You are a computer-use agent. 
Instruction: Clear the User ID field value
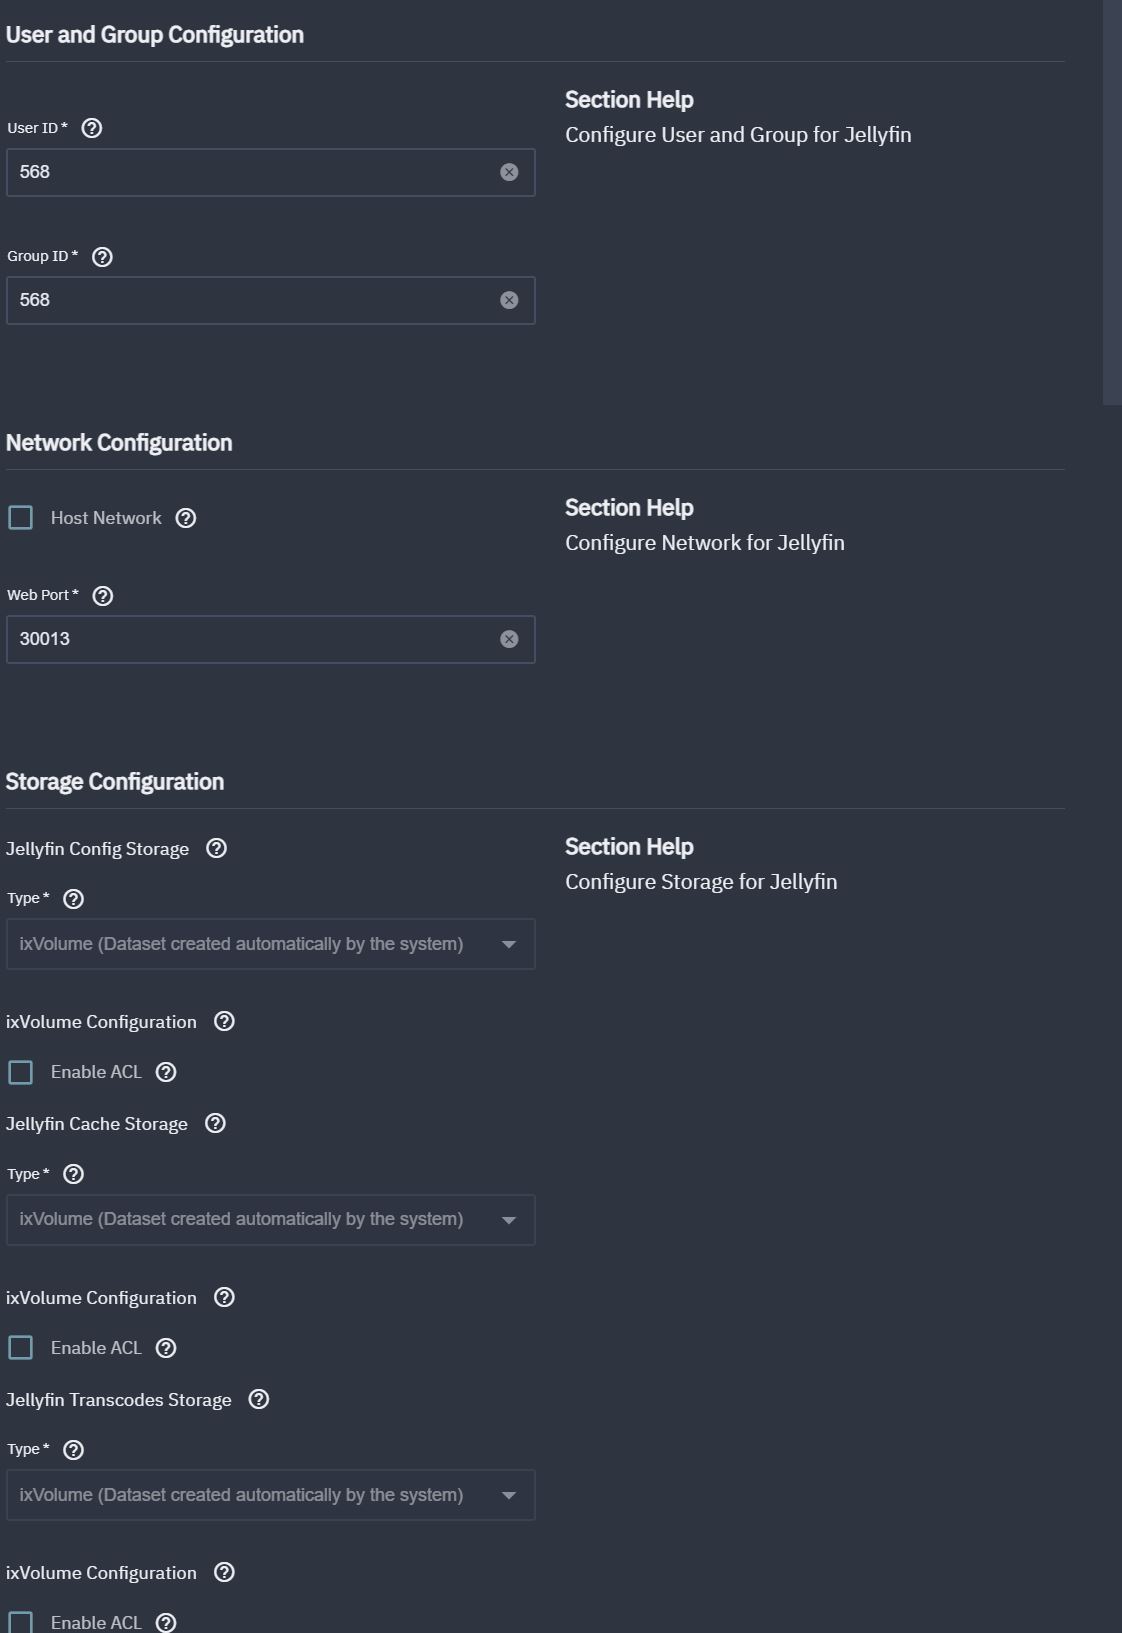509,172
